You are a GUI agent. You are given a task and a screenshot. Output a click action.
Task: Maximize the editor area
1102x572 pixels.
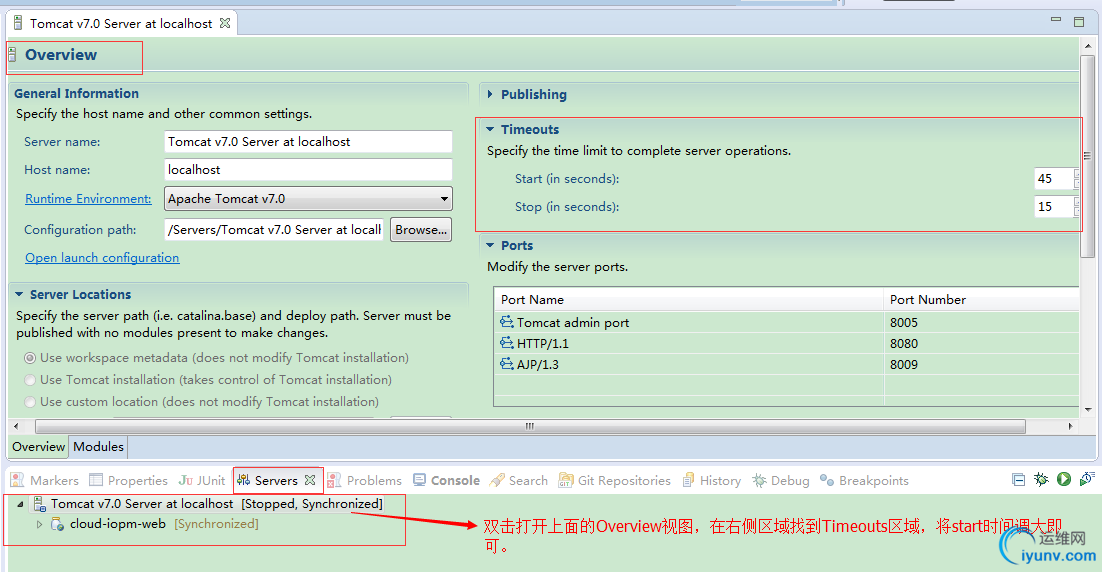1079,22
